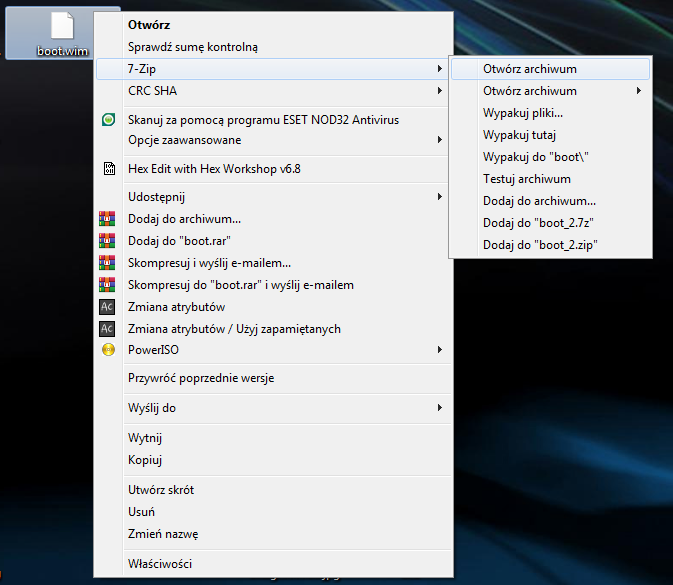Choose 'Dodaj do "boot_2.zip"'
Image resolution: width=673 pixels, height=585 pixels.
pyautogui.click(x=550, y=245)
